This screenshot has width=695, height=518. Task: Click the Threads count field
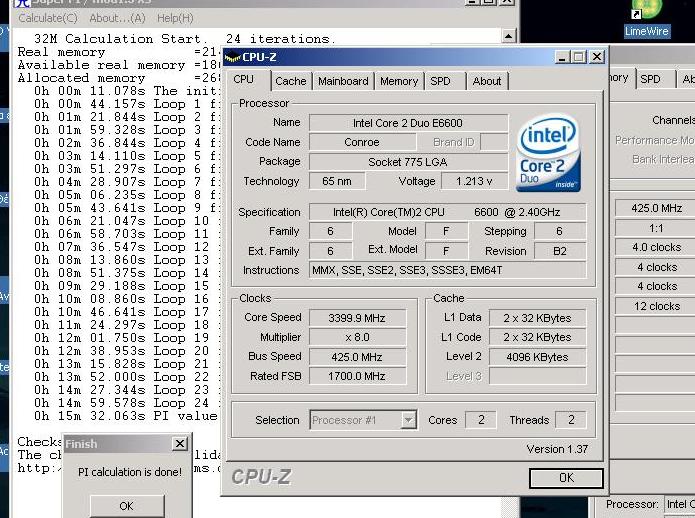coord(571,420)
